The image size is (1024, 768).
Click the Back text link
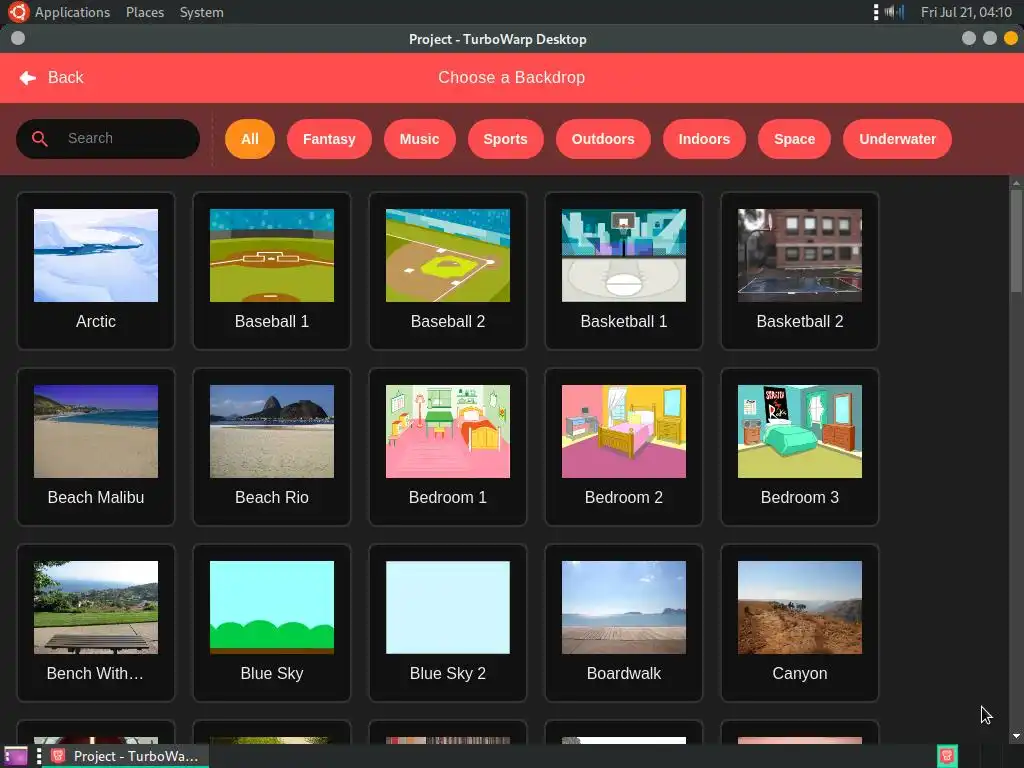[x=65, y=78]
